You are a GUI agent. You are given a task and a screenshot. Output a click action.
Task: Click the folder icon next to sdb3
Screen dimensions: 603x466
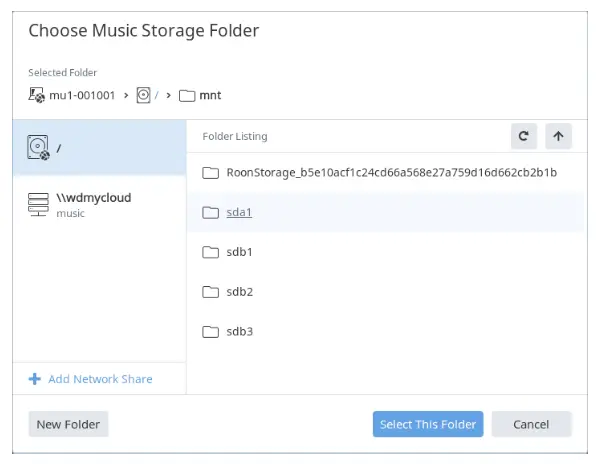[210, 331]
